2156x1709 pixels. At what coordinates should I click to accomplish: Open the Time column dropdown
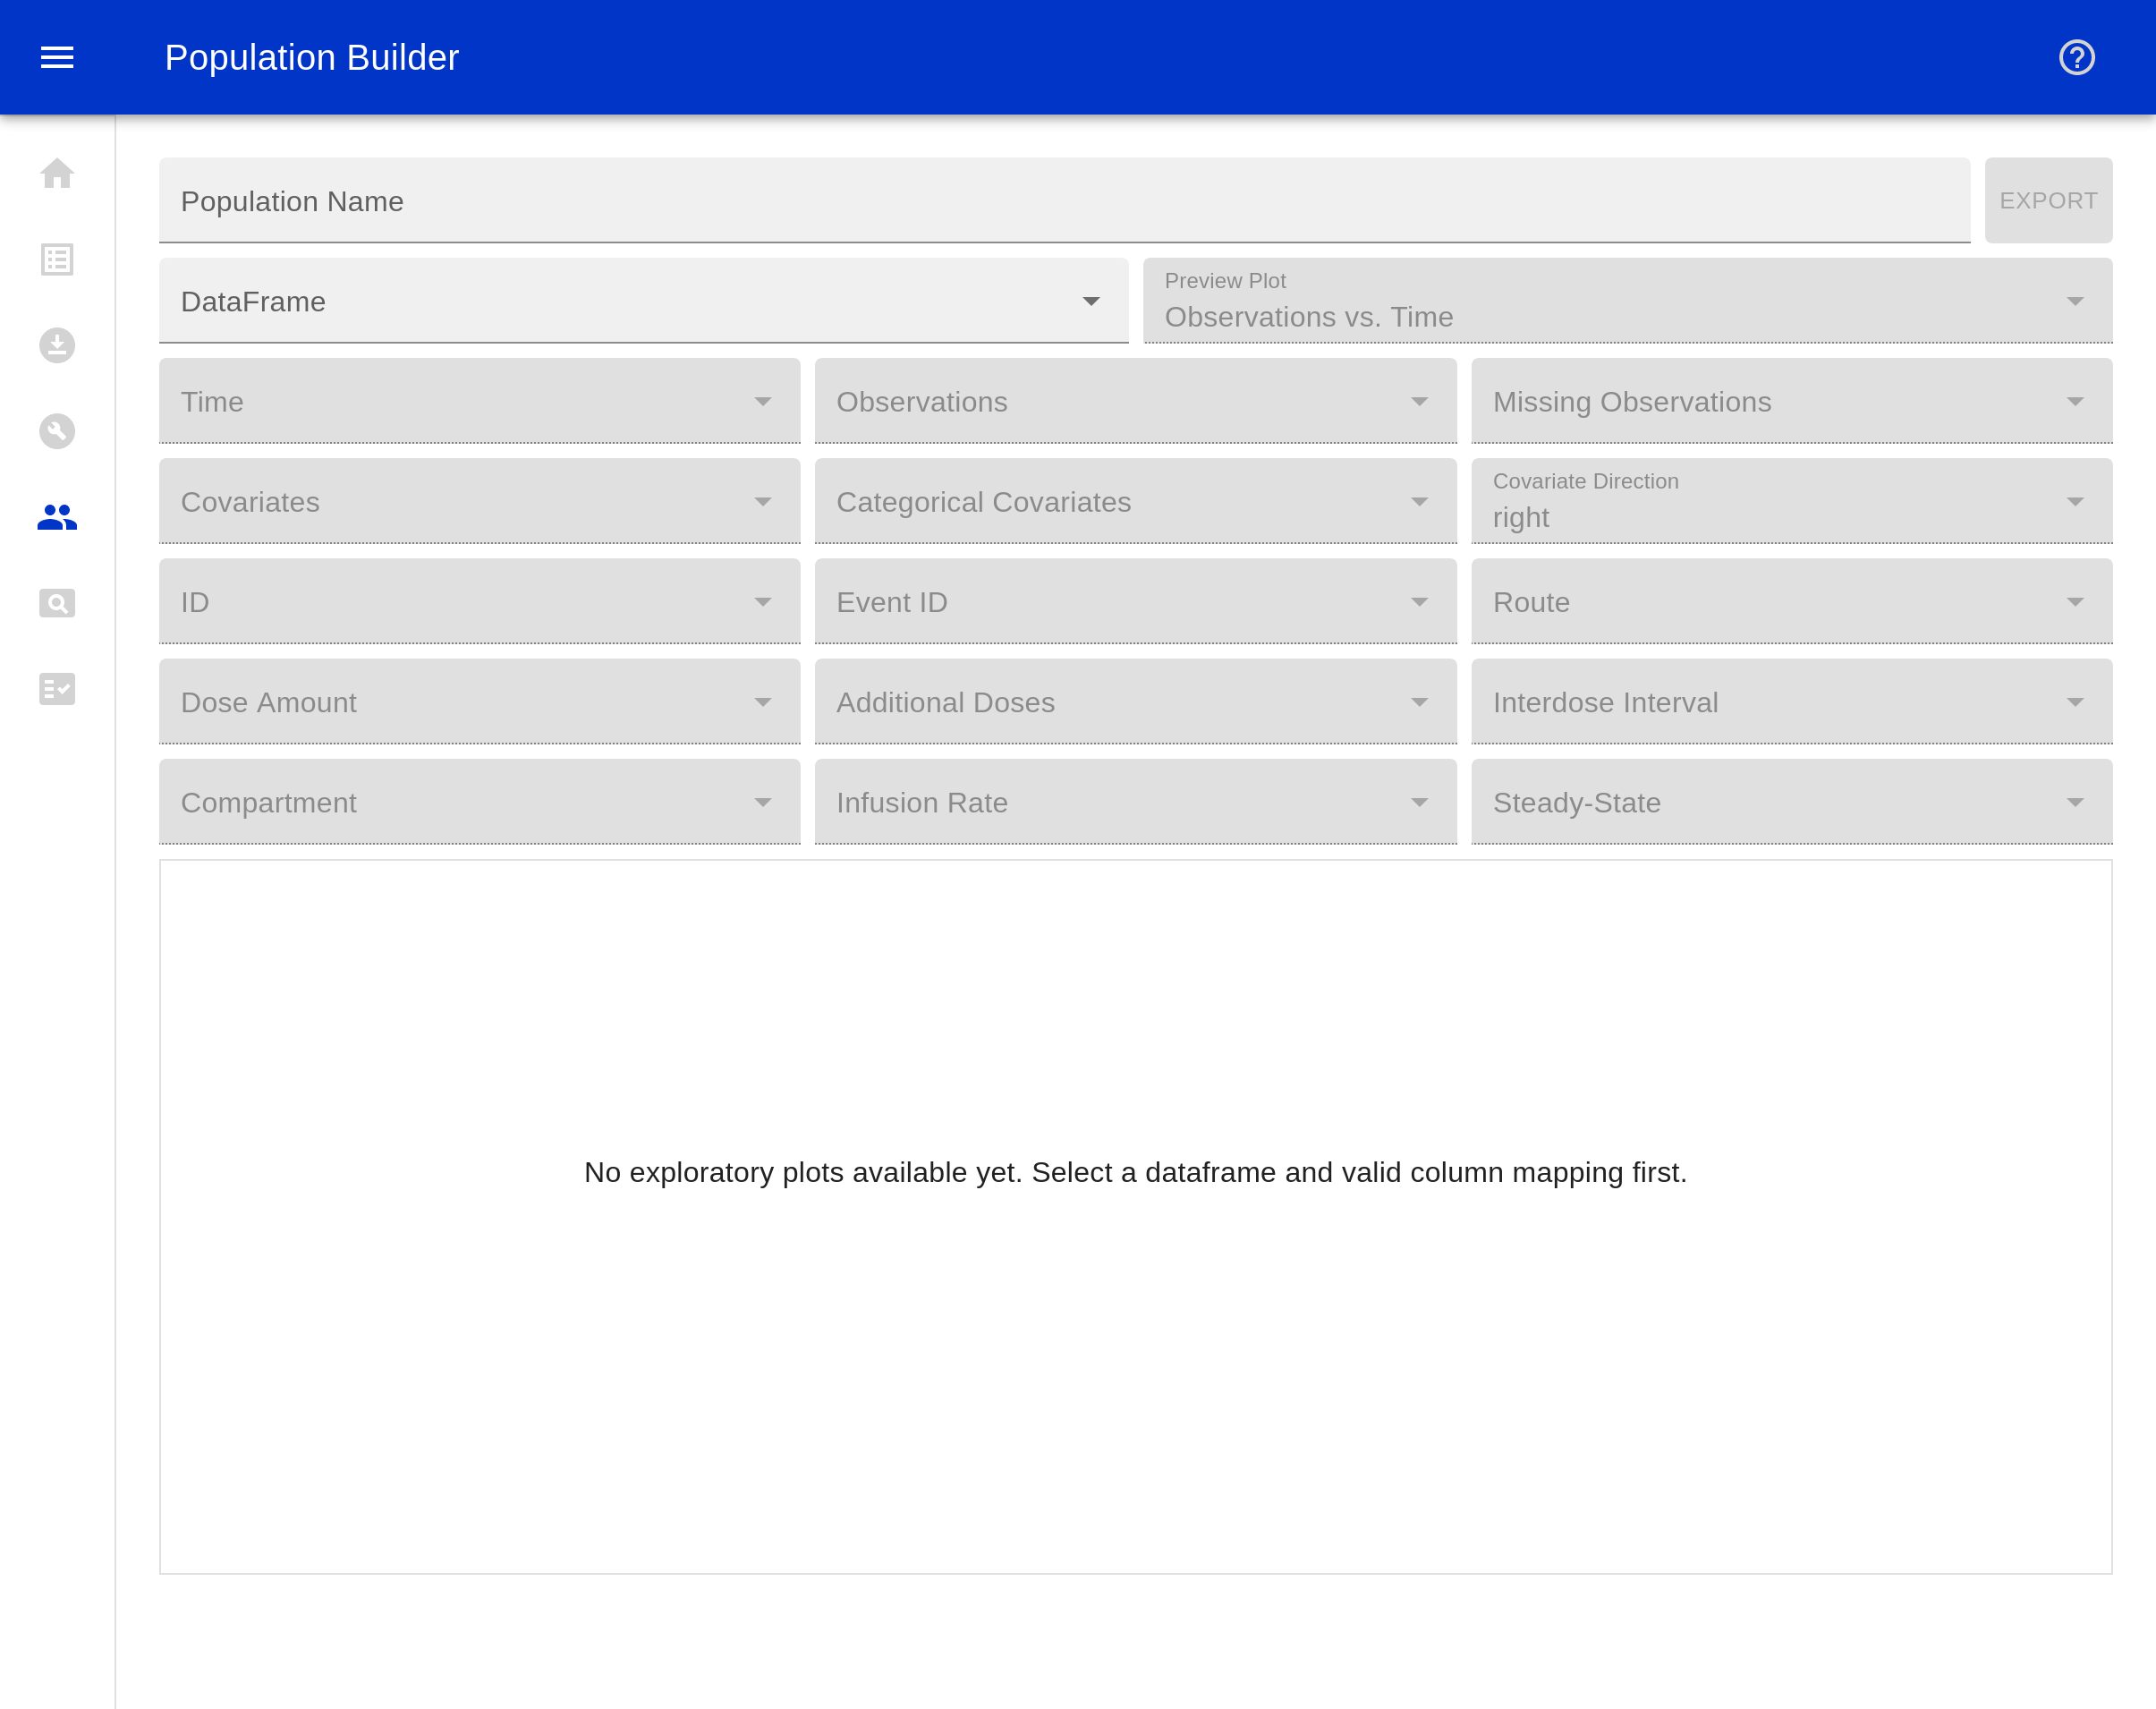479,401
